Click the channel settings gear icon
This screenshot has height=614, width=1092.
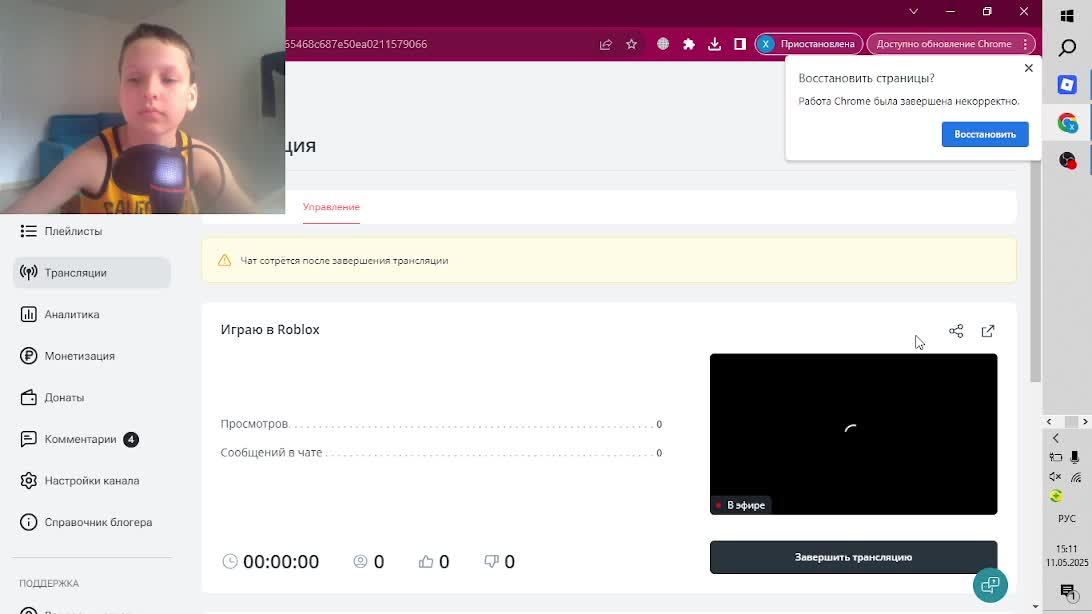coord(29,481)
